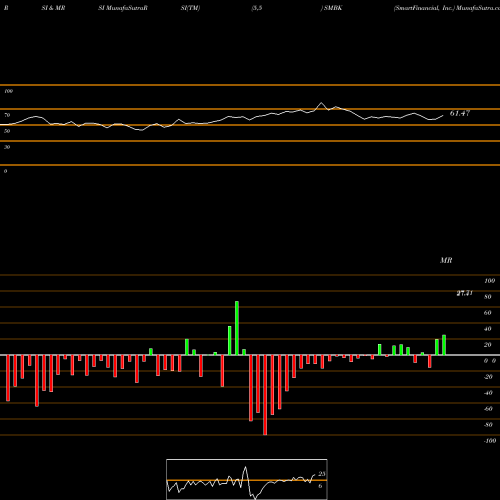Click the SMBK ticker text in header
This screenshot has width=500, height=500.
click(x=333, y=8)
